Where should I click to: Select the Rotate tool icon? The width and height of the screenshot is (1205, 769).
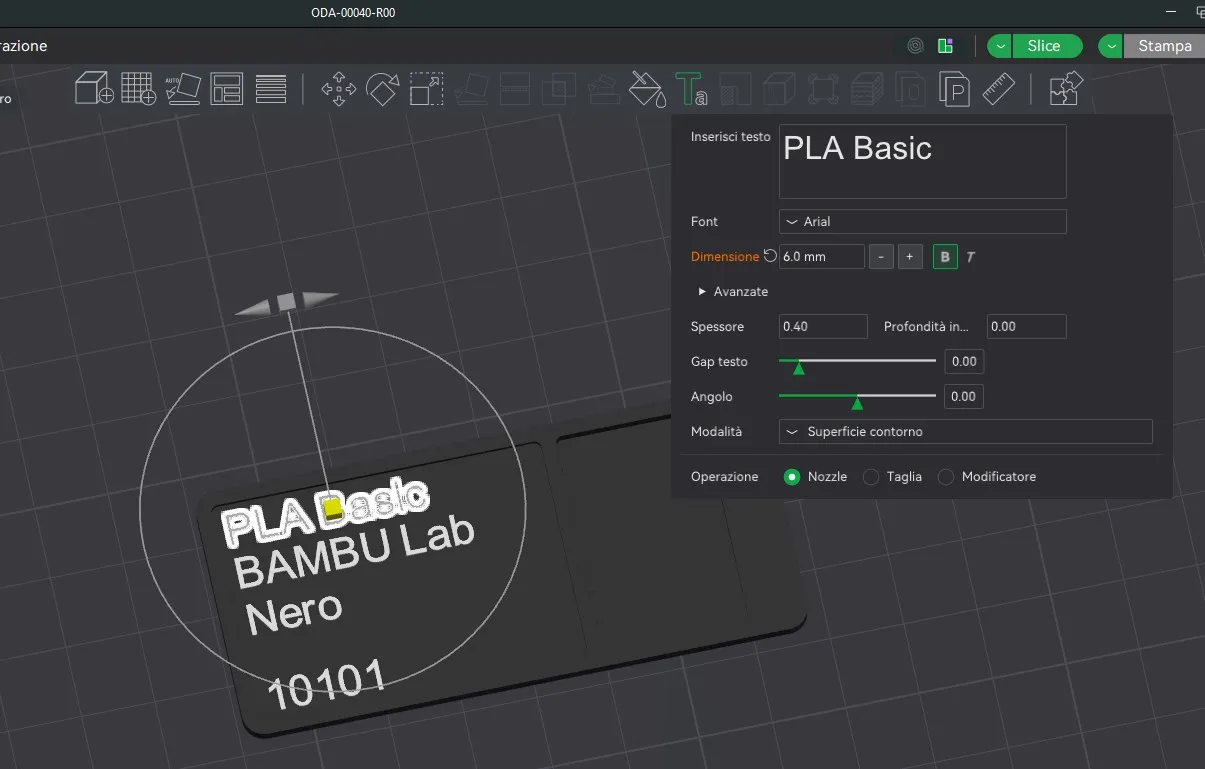382,88
